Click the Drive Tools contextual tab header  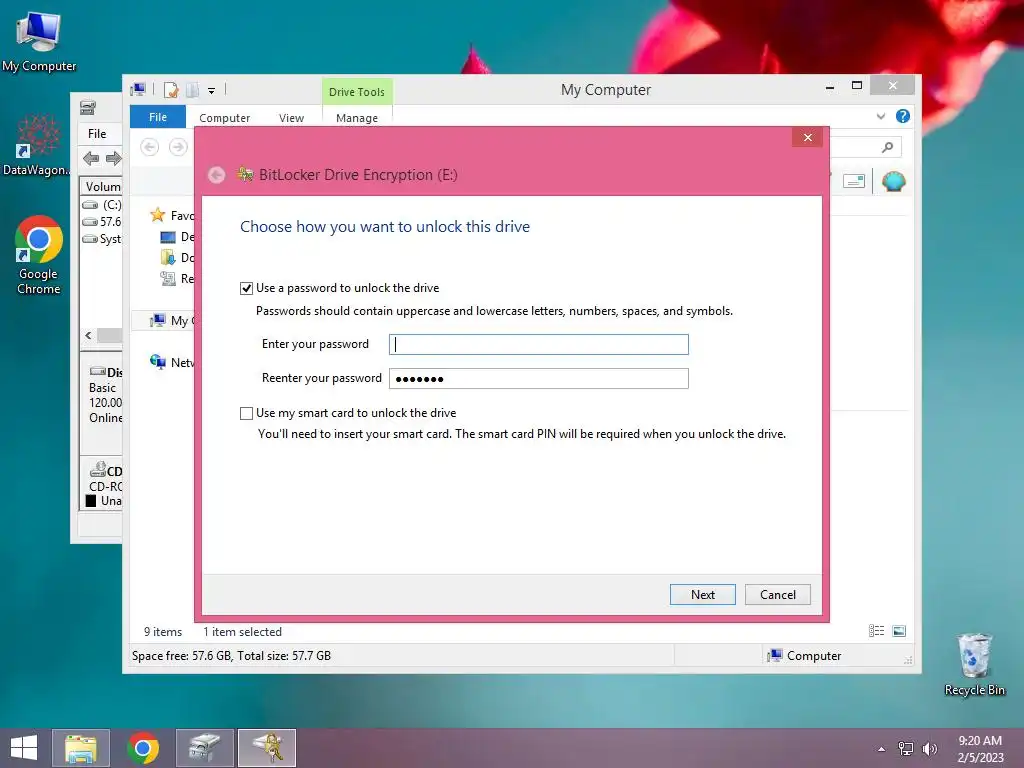[357, 92]
